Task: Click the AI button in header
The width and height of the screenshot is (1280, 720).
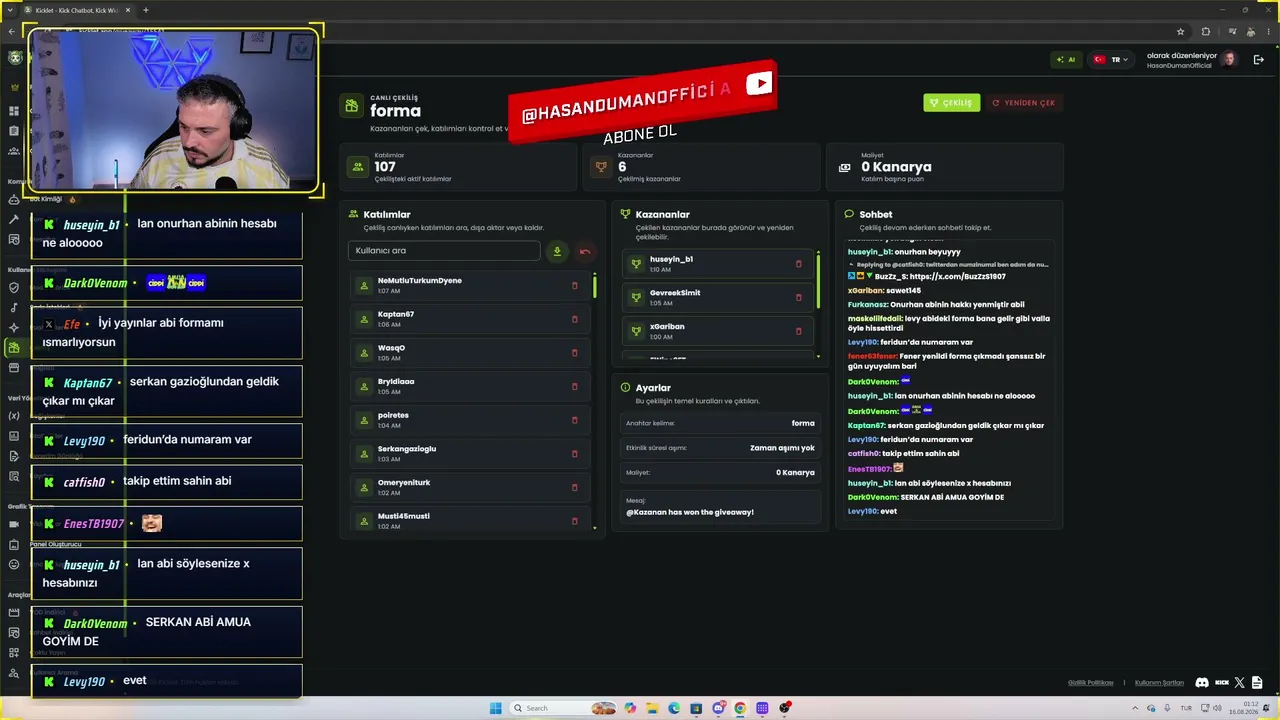Action: [x=1066, y=60]
